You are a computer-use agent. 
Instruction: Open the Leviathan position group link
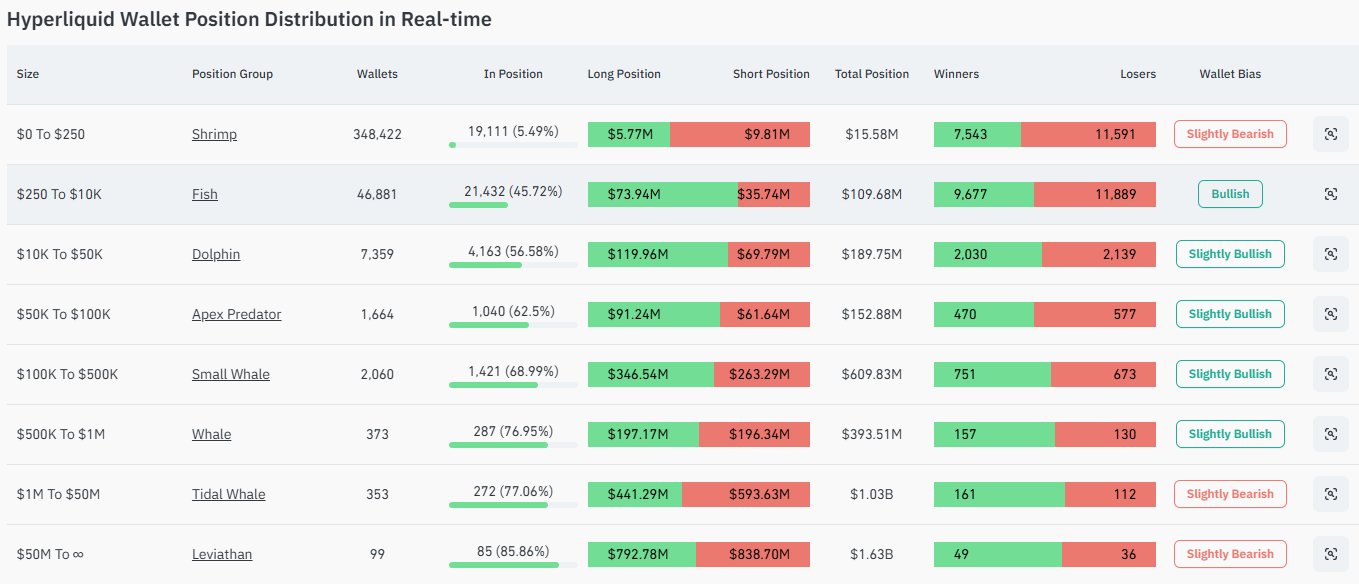click(x=221, y=554)
